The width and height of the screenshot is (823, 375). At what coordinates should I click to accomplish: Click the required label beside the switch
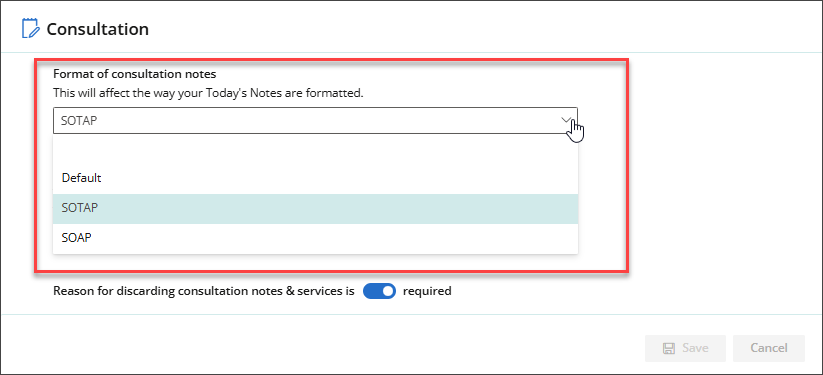427,291
